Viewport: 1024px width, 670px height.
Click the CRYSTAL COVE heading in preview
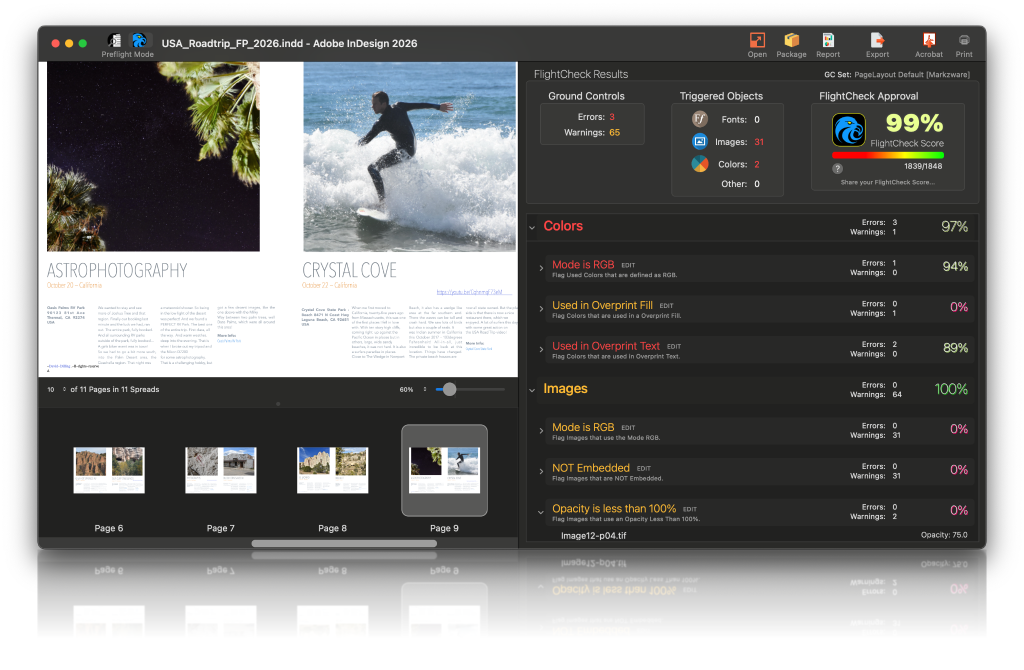(349, 270)
